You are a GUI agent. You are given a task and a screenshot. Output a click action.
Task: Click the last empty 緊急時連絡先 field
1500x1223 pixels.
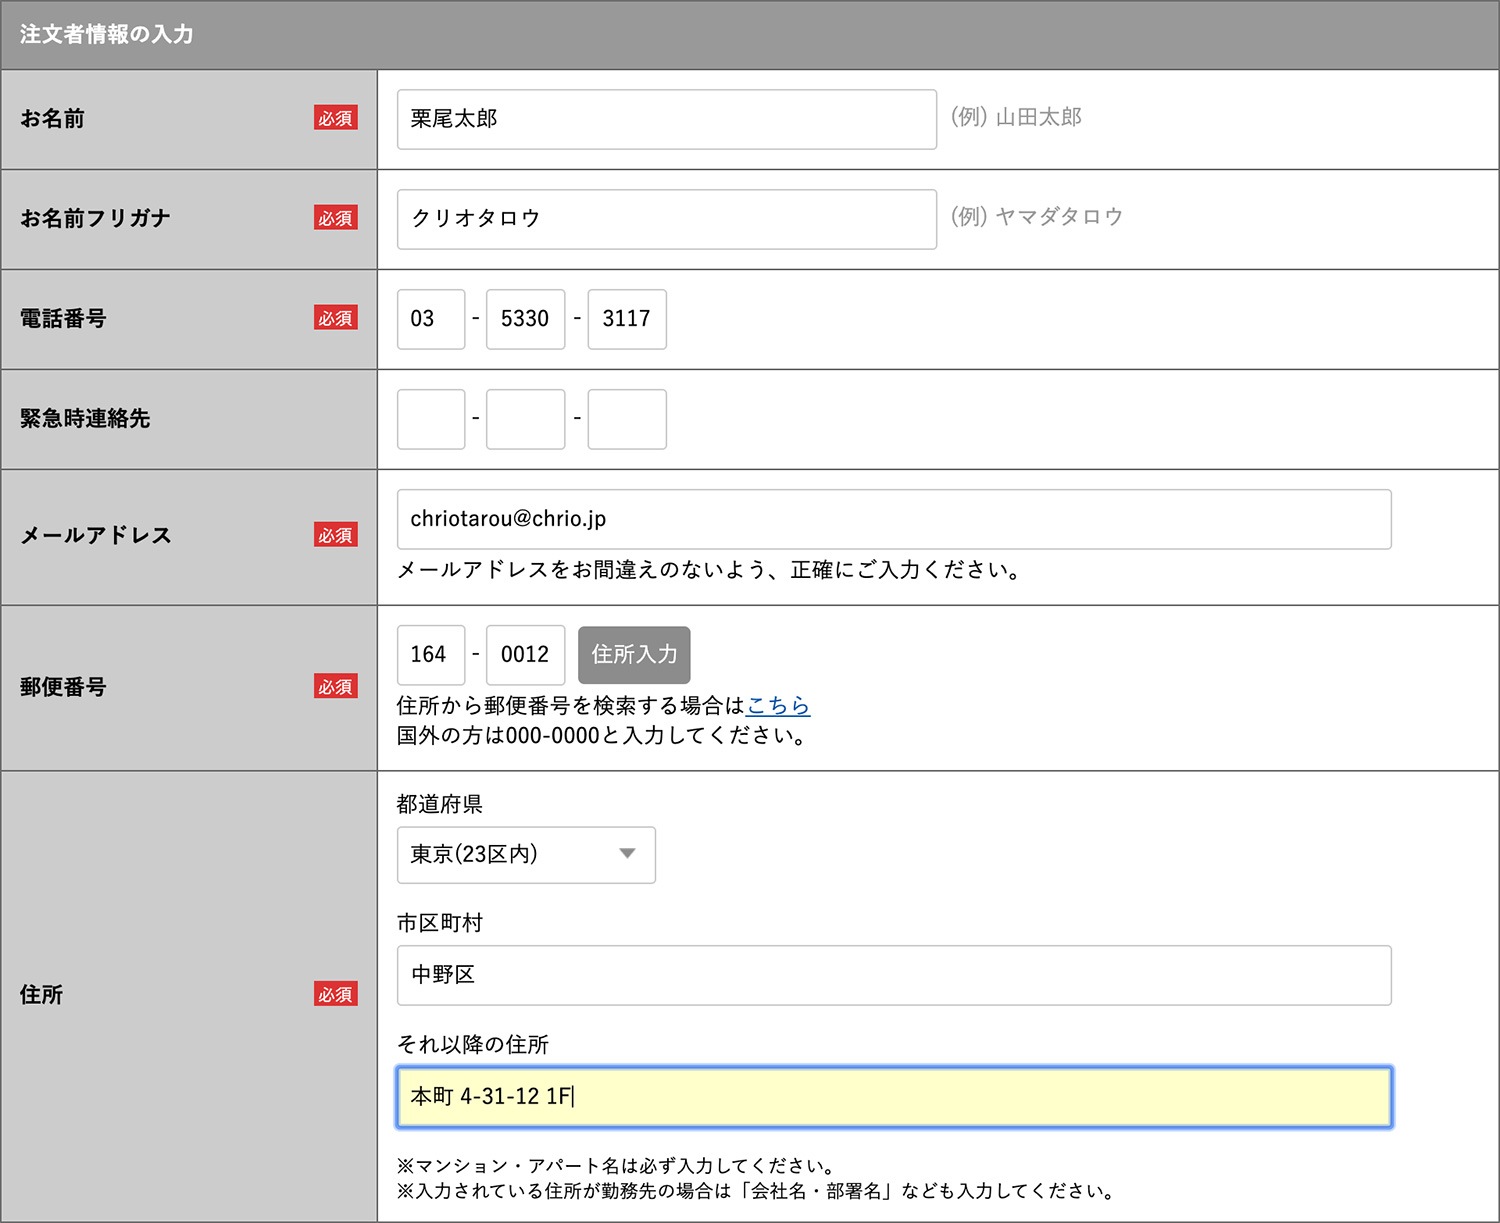point(627,419)
